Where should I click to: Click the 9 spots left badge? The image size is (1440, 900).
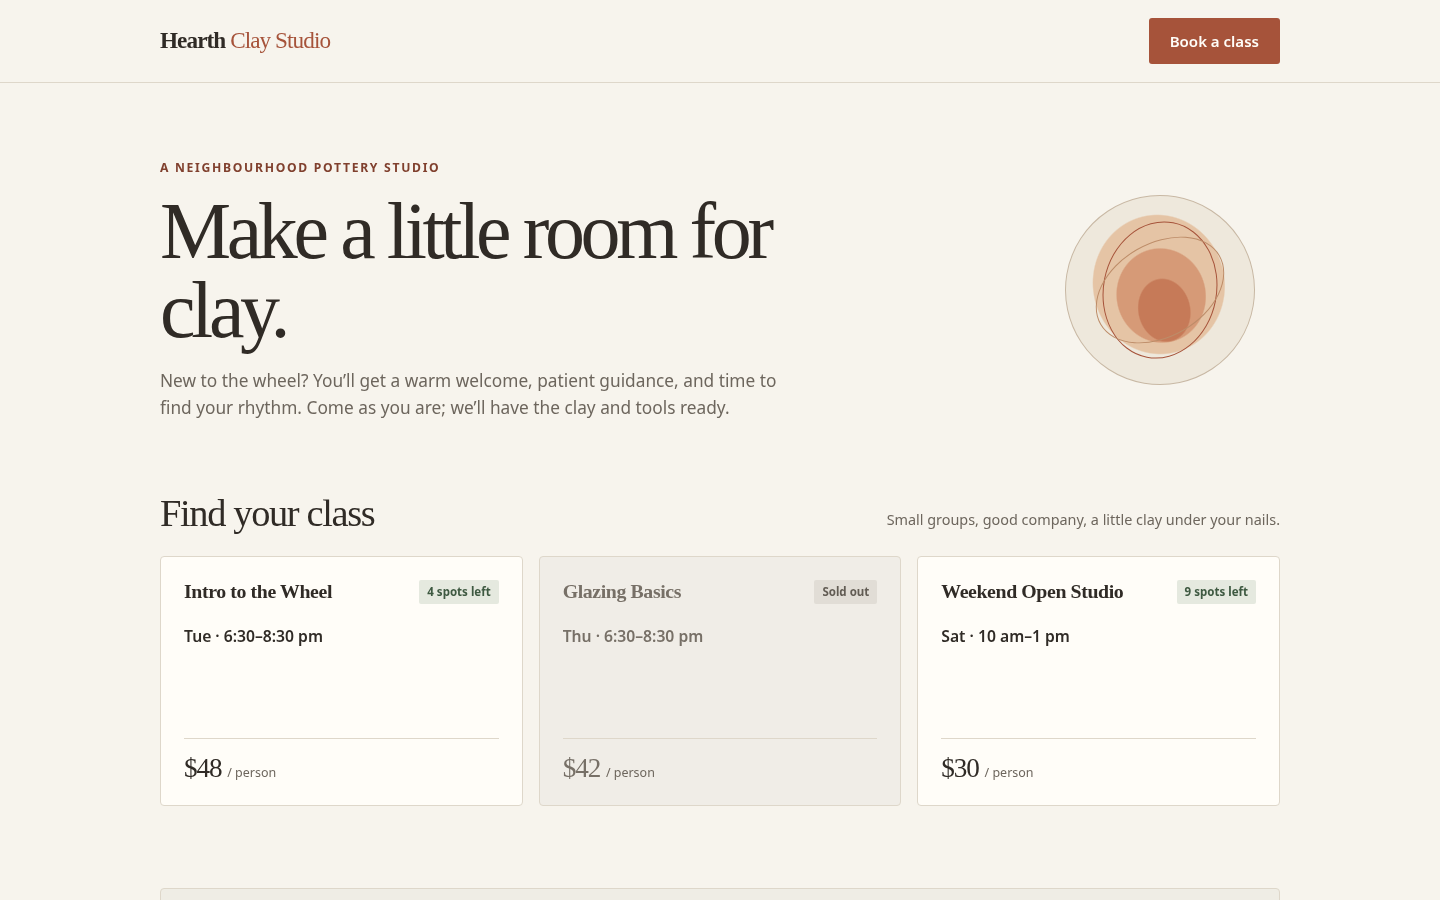tap(1216, 592)
